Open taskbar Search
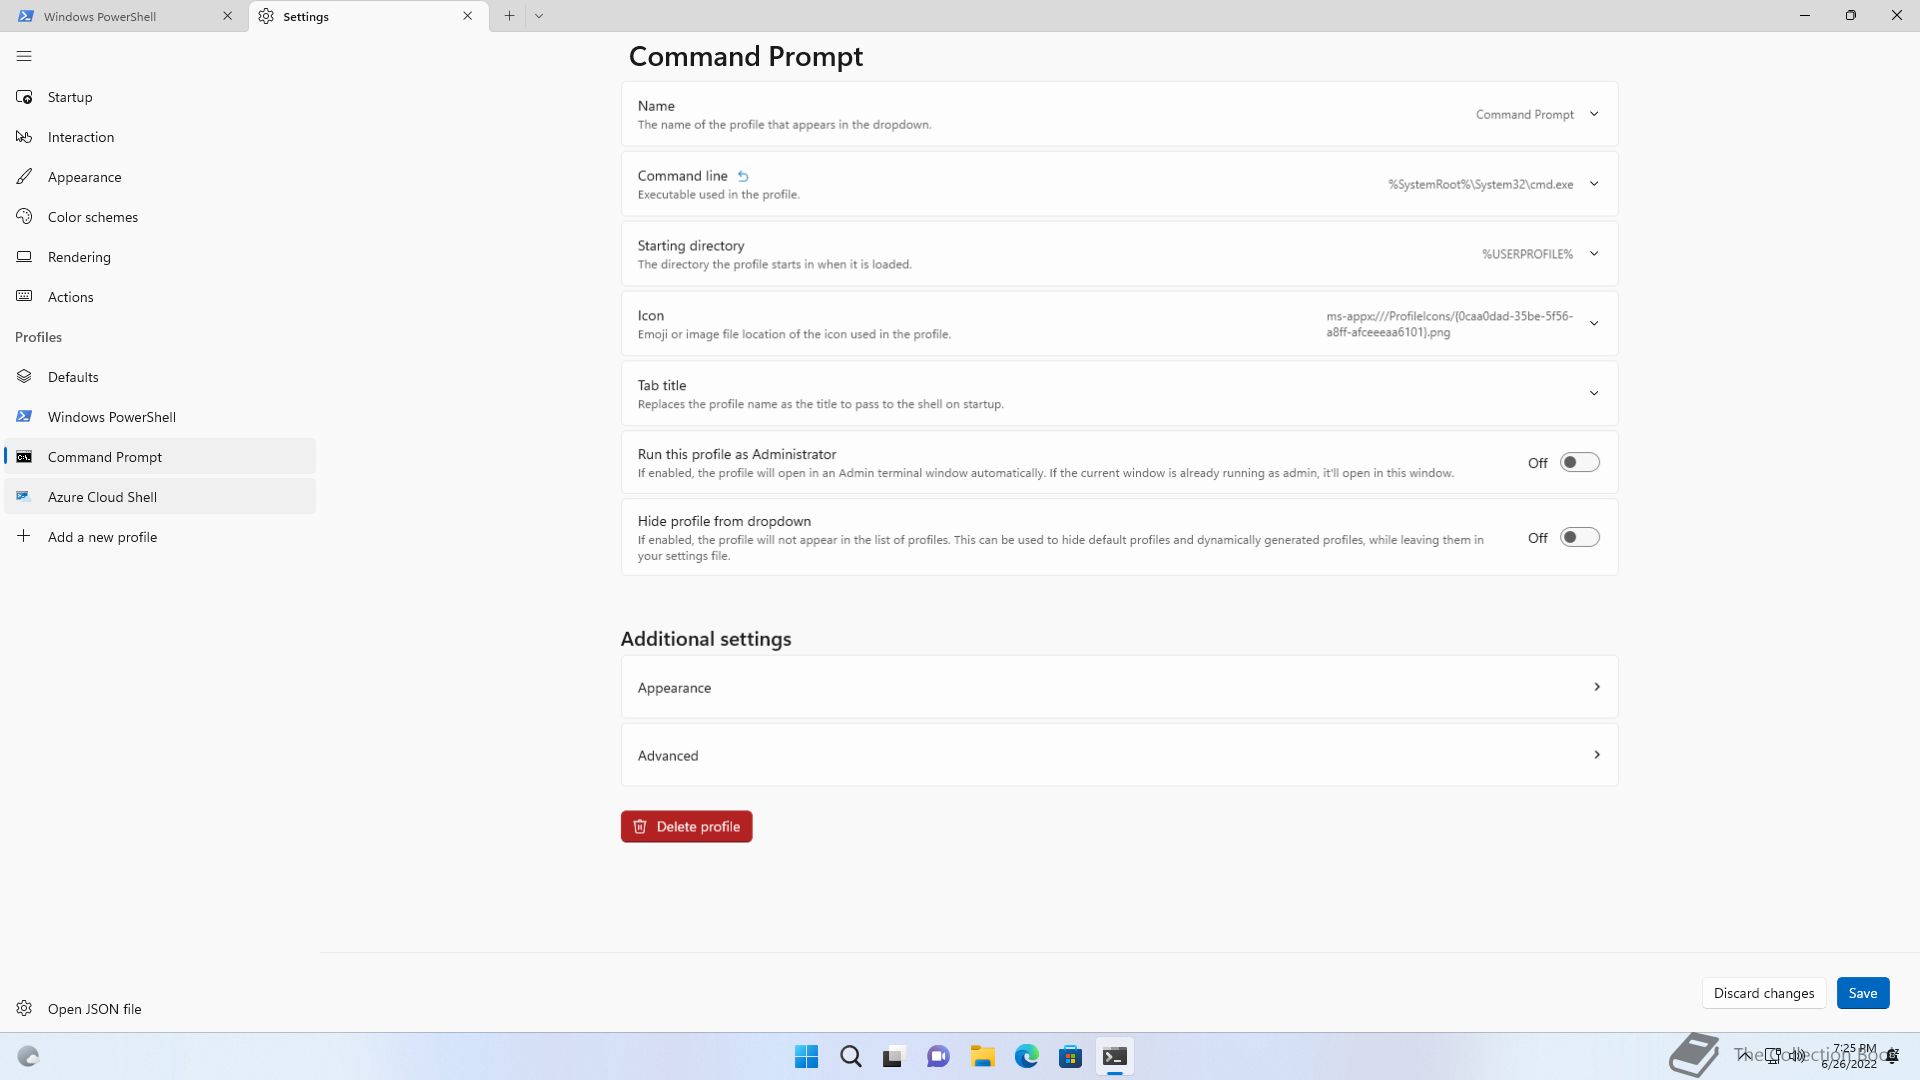Viewport: 1920px width, 1080px height. pos(851,1057)
